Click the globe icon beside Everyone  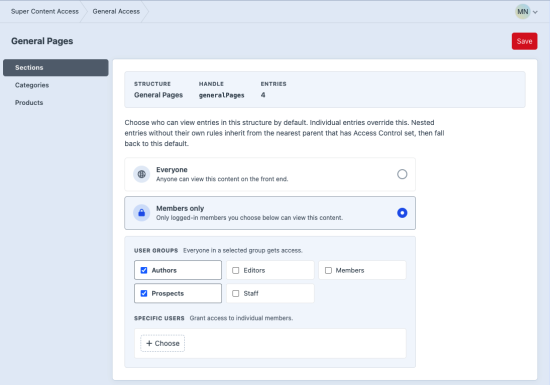pyautogui.click(x=141, y=174)
